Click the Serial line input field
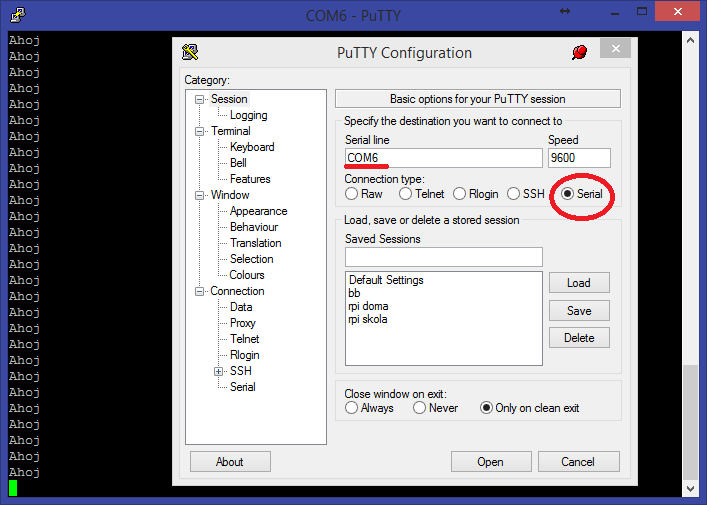Viewport: 707px width, 505px height. [444, 158]
